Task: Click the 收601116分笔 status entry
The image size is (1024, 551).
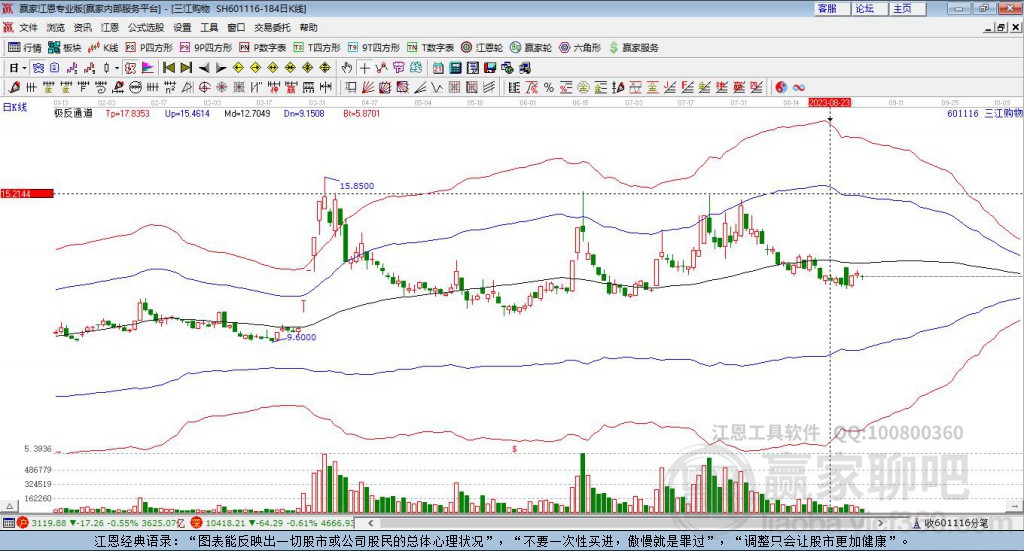Action: (x=951, y=523)
